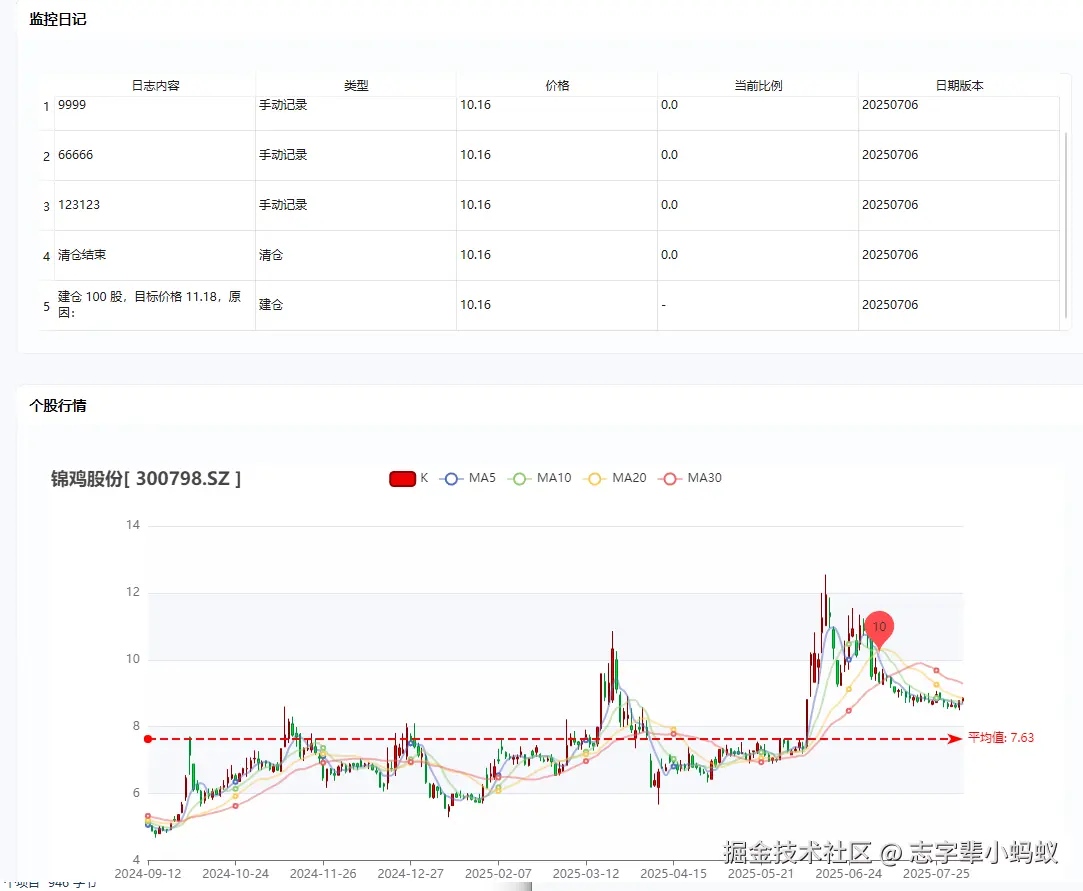The height and width of the screenshot is (891, 1083).
Task: Click the row number 1 cell
Action: tap(46, 106)
